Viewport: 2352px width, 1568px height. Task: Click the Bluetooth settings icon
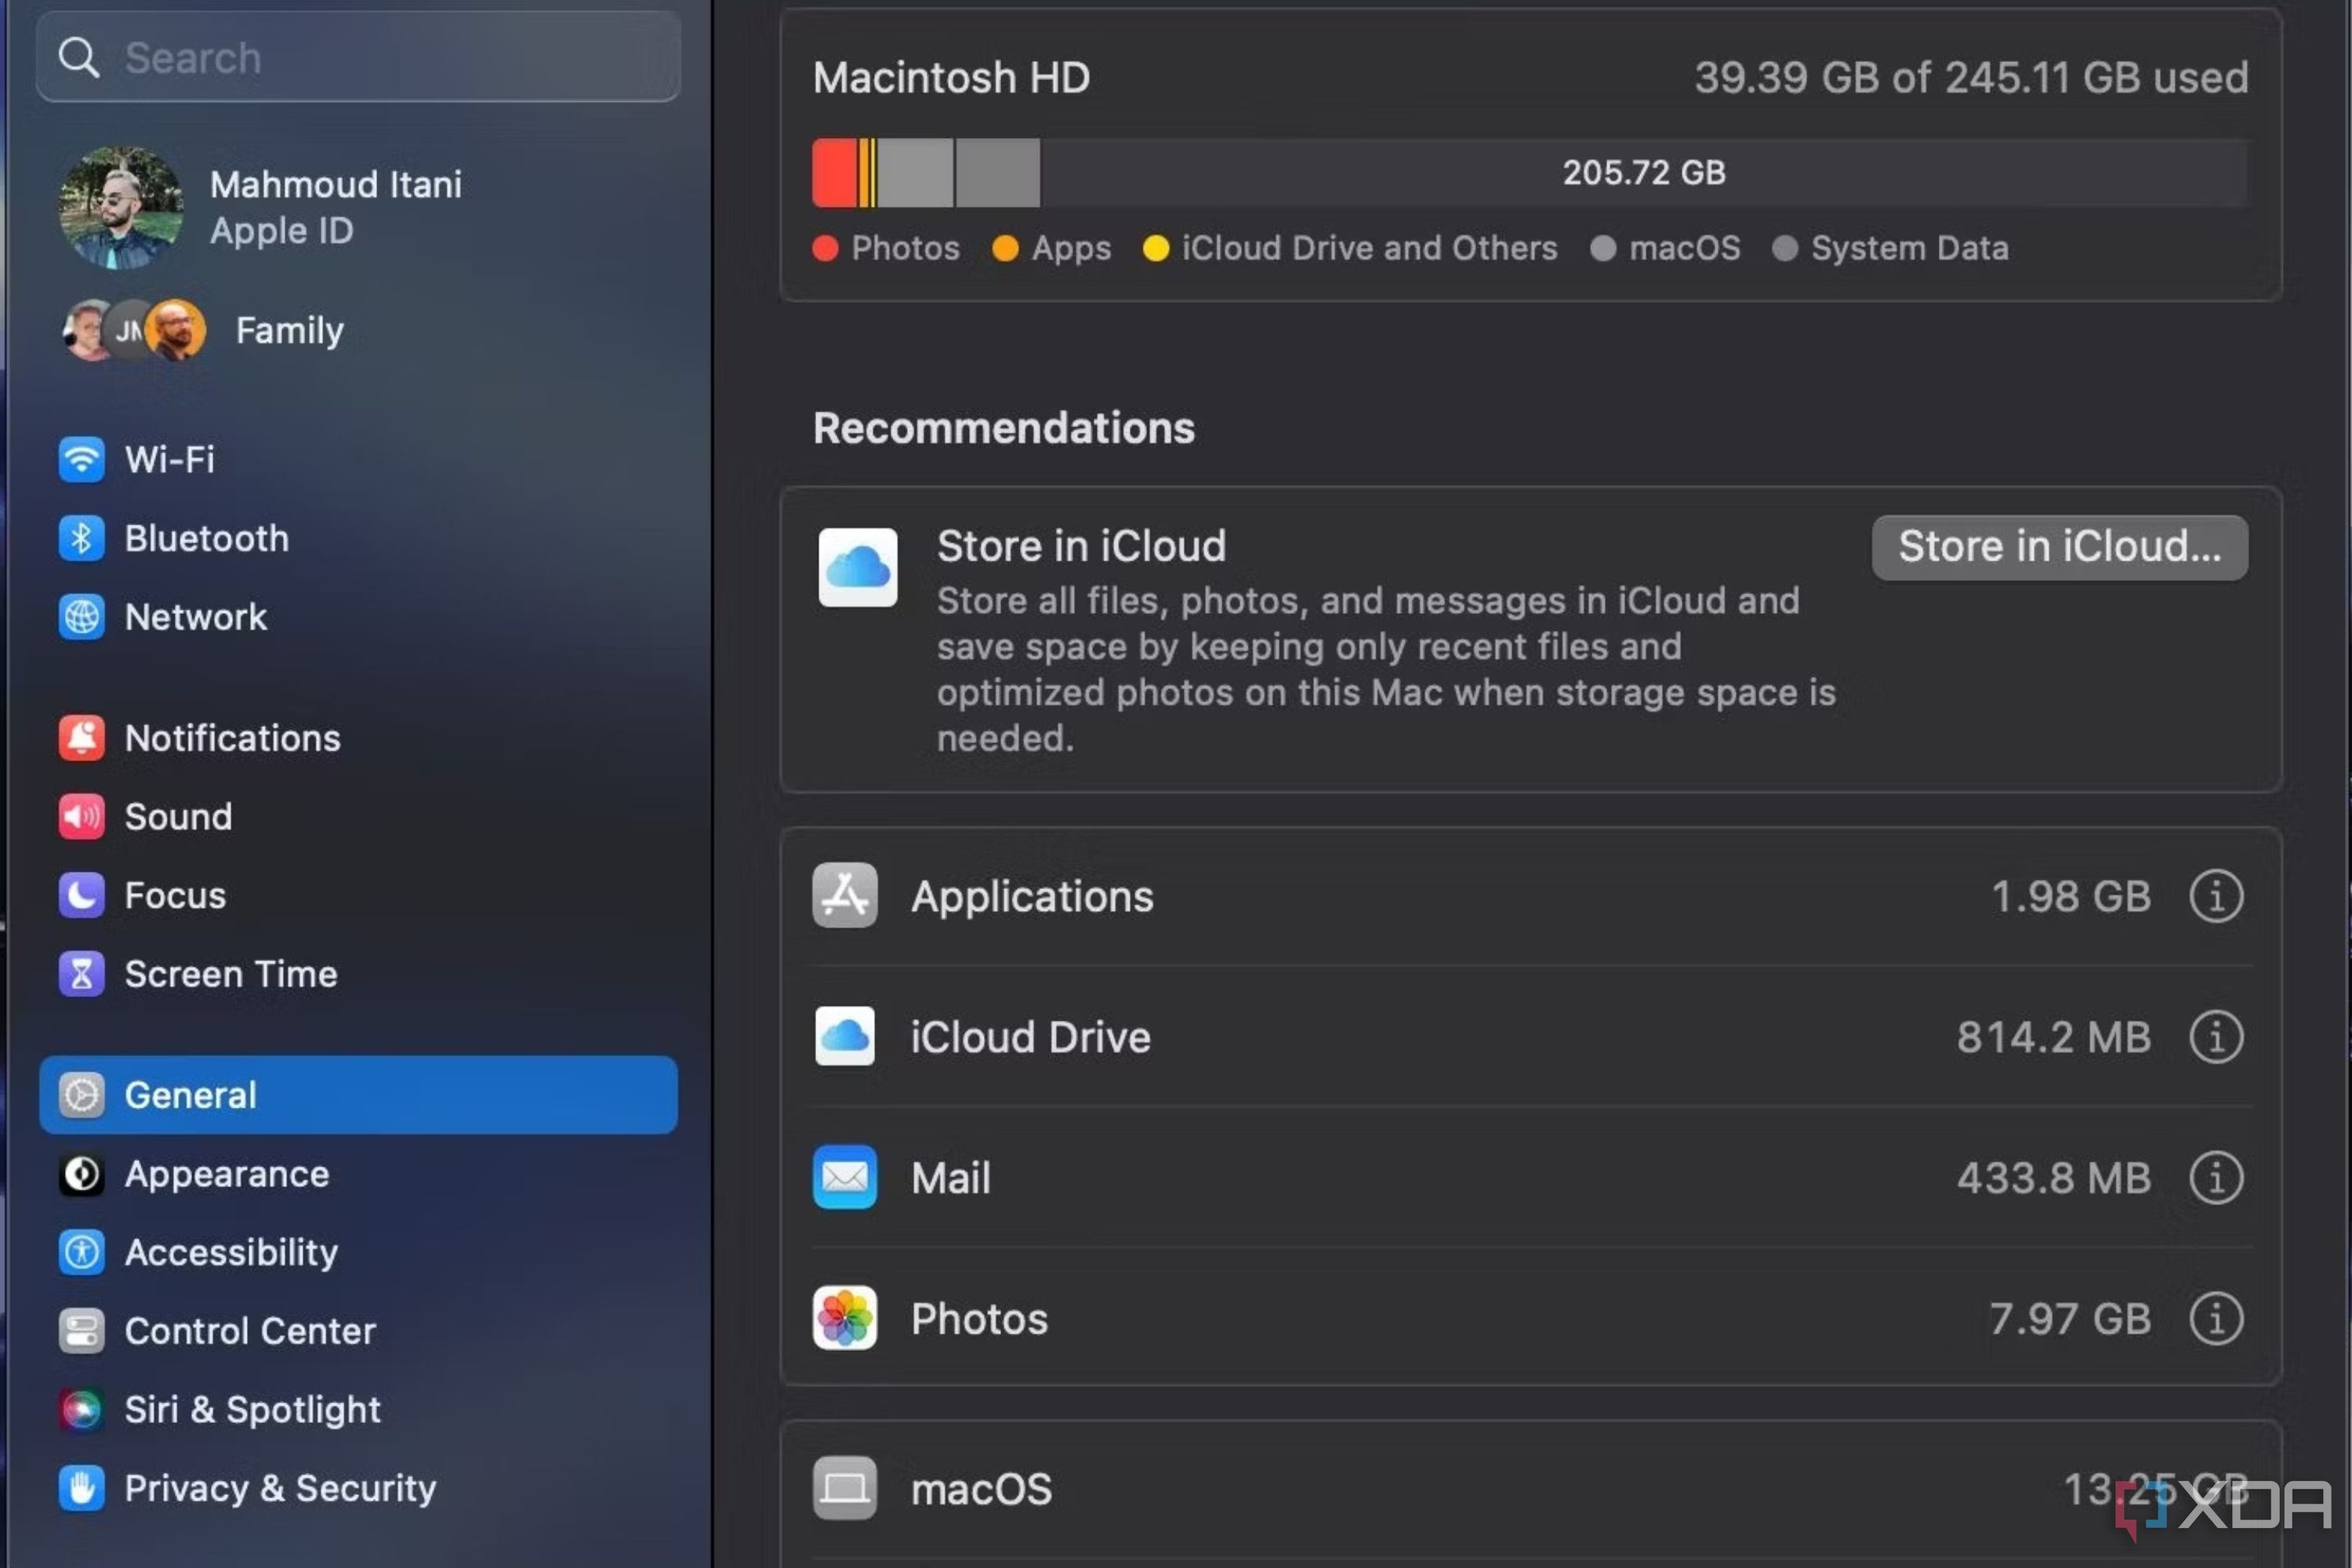pyautogui.click(x=82, y=537)
